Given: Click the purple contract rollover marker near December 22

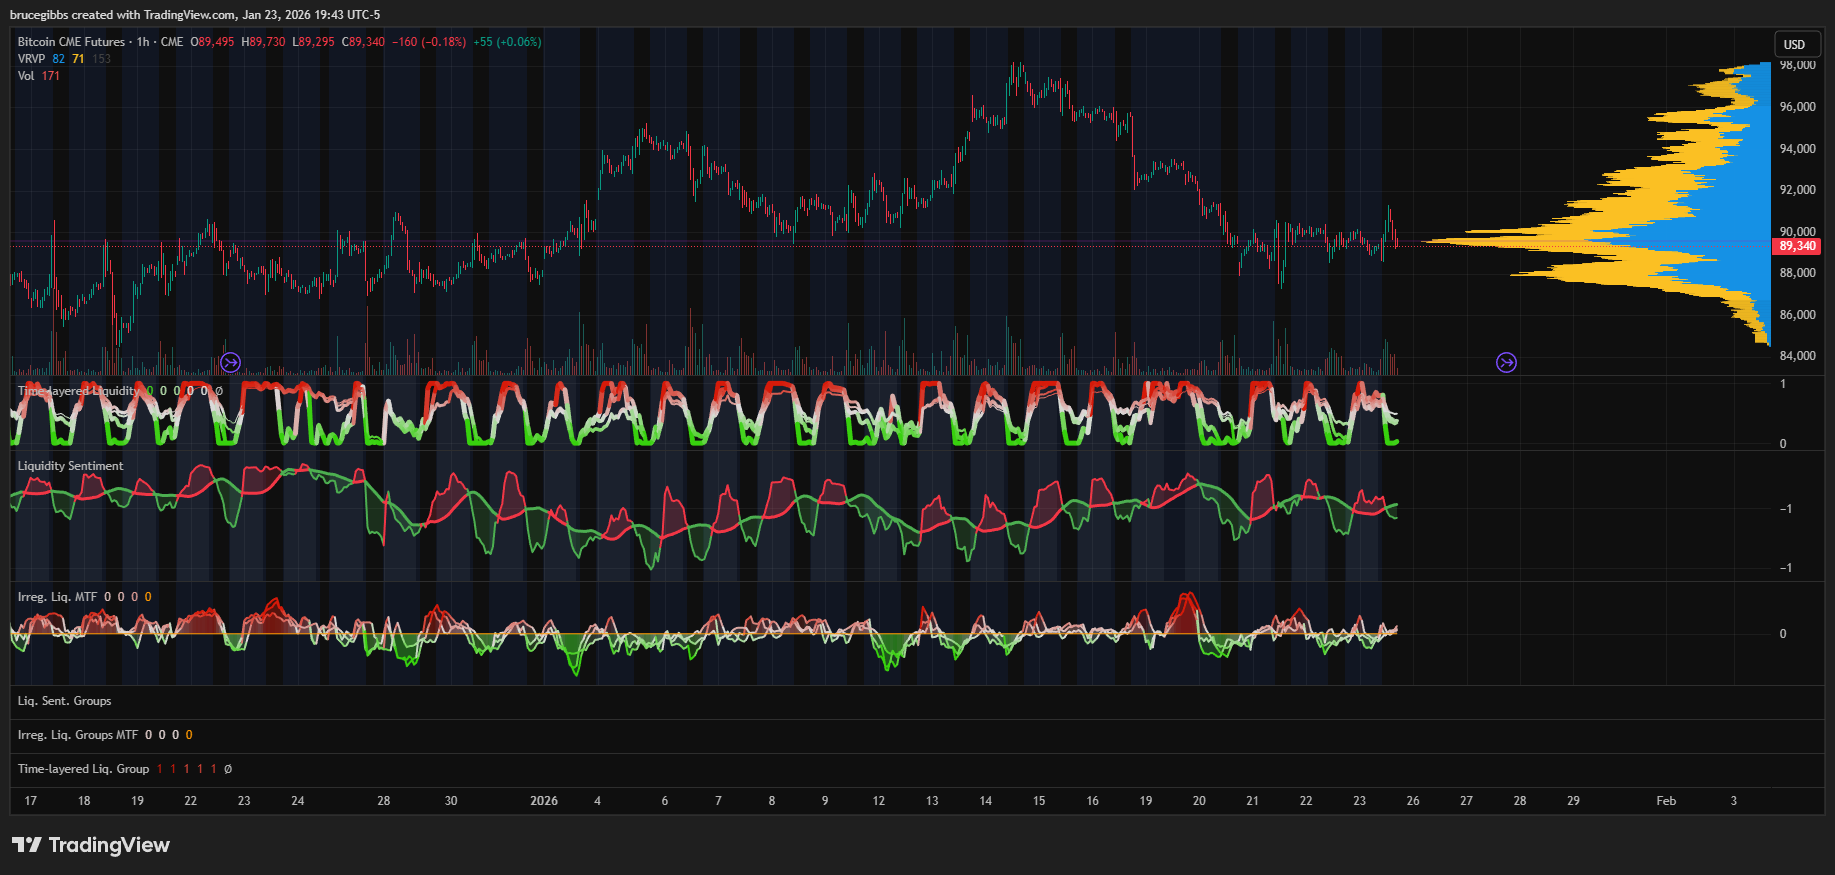Looking at the screenshot, I should click(230, 362).
